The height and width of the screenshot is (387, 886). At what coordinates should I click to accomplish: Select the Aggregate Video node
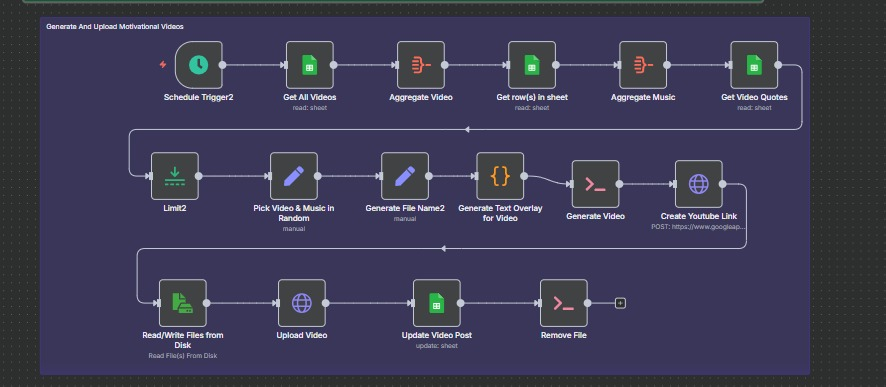[420, 65]
